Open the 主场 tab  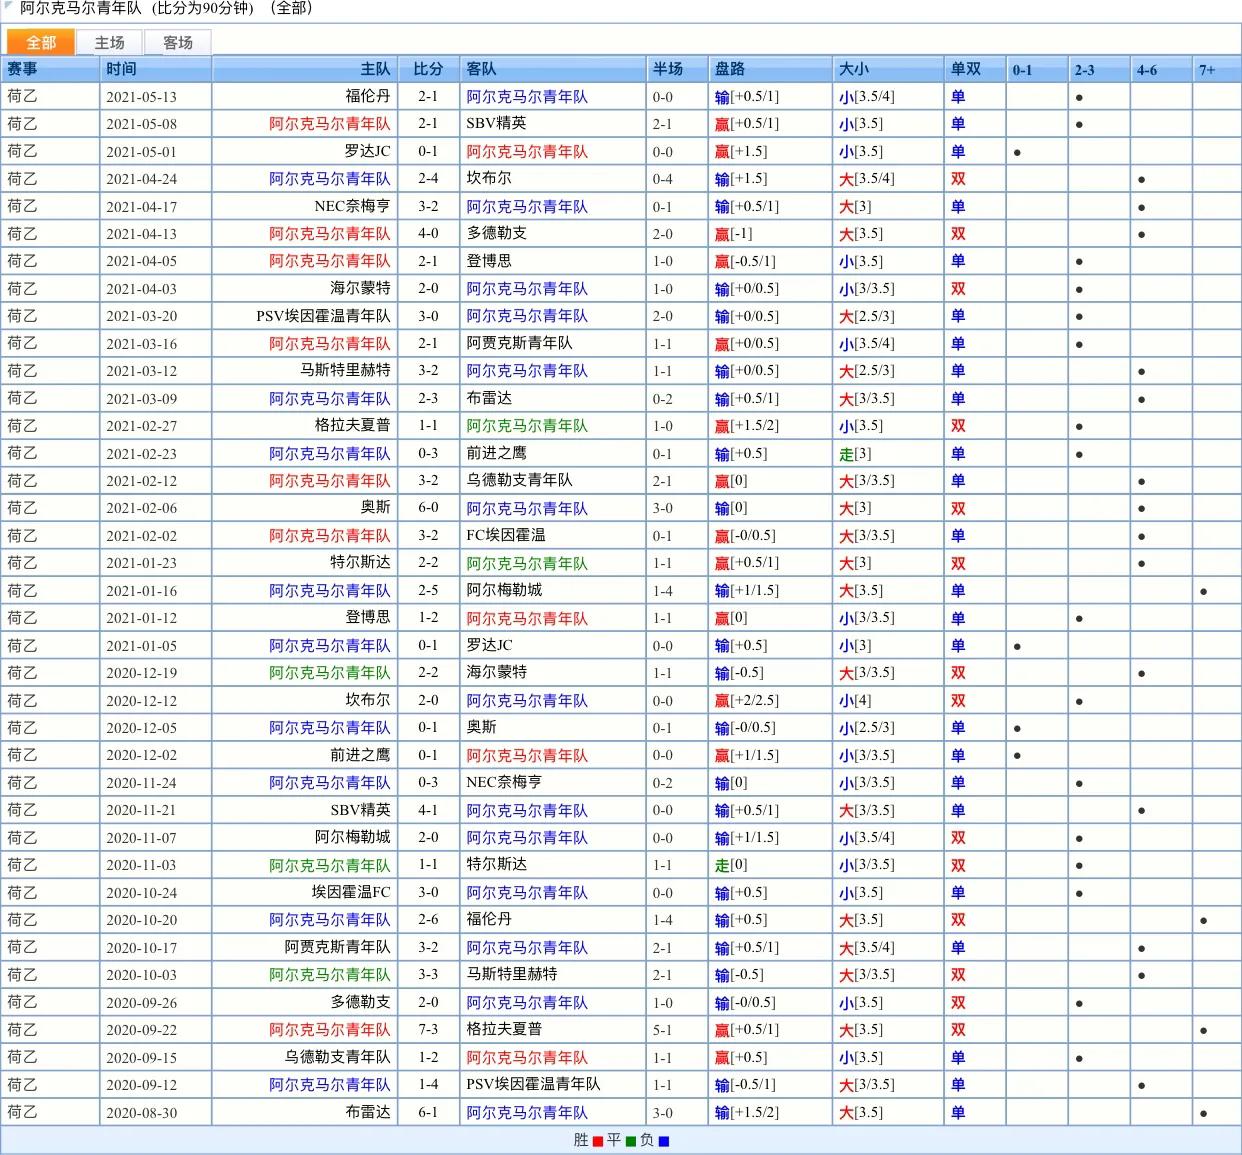click(x=109, y=42)
